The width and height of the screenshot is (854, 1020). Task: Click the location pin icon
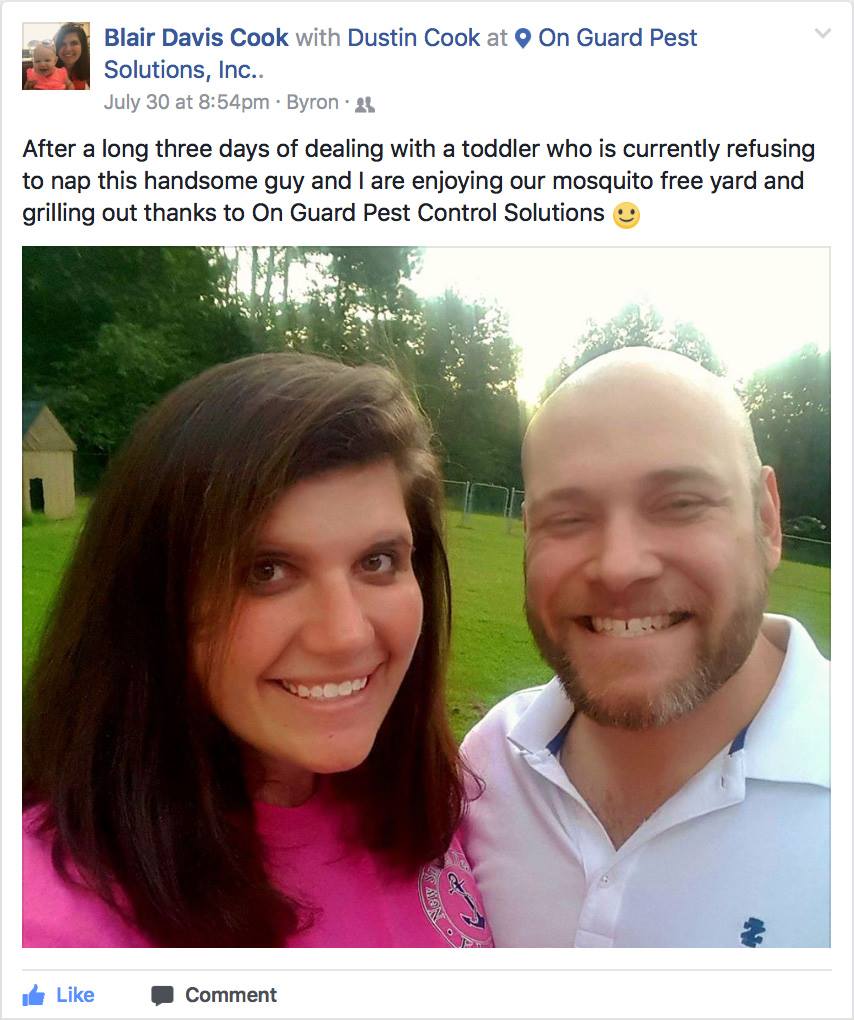522,39
